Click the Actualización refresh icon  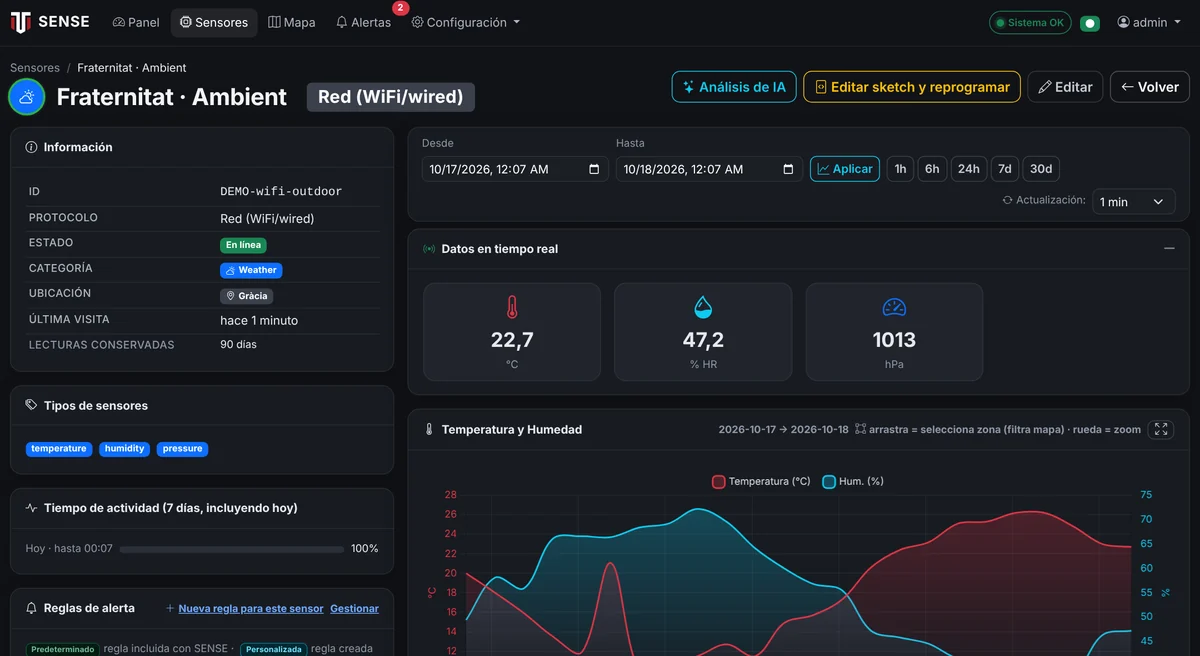(x=1008, y=200)
